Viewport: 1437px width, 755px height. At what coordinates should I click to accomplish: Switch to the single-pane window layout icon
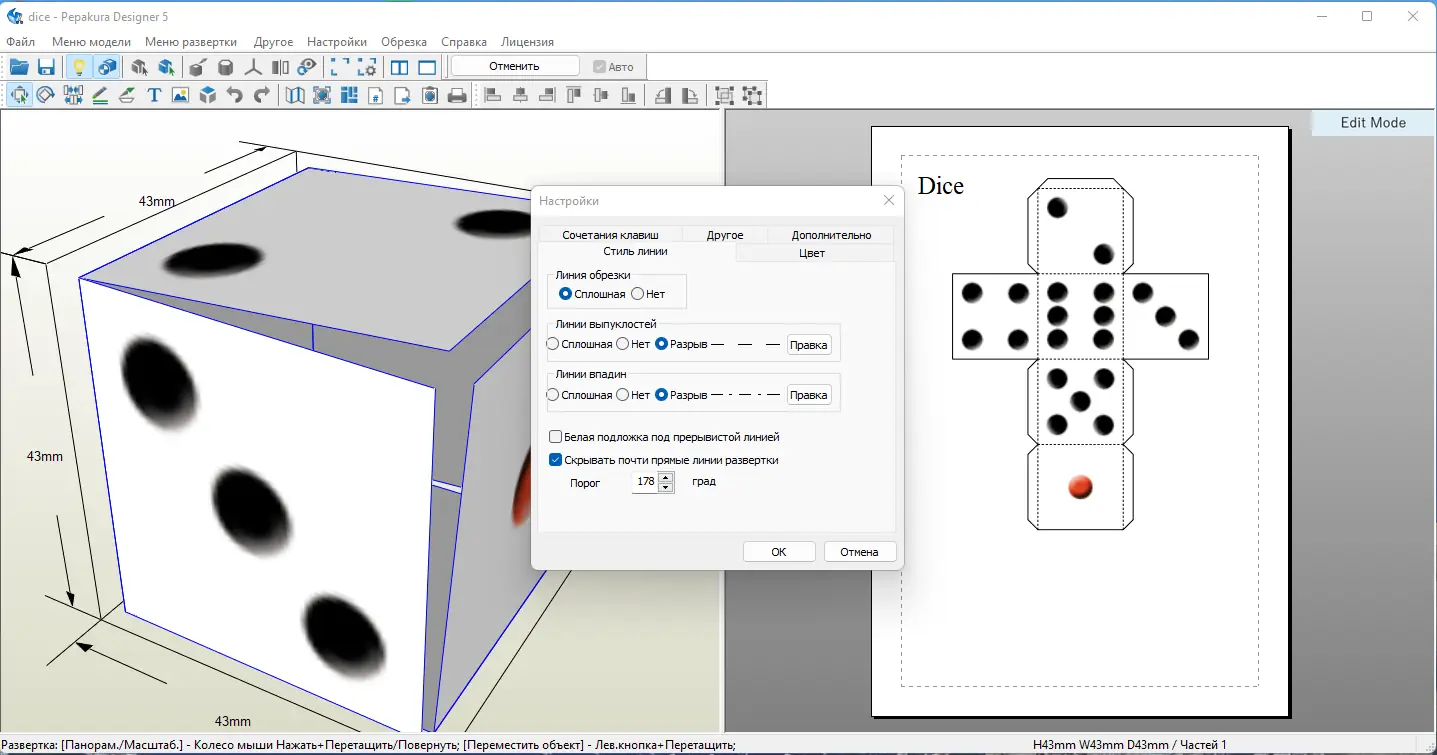pyautogui.click(x=427, y=67)
